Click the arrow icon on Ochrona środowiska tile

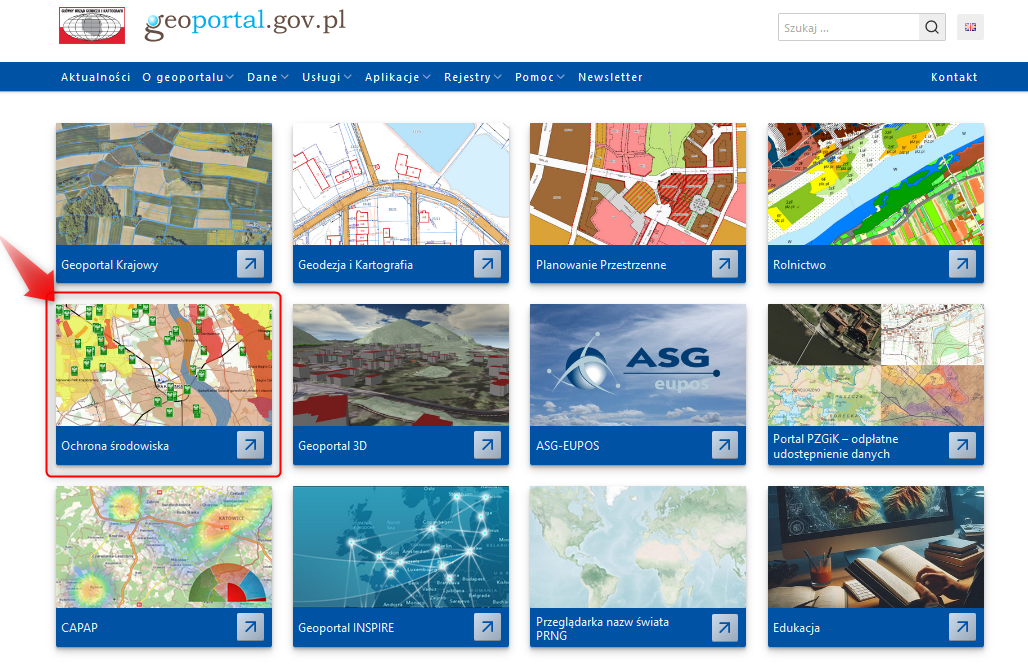[250, 445]
